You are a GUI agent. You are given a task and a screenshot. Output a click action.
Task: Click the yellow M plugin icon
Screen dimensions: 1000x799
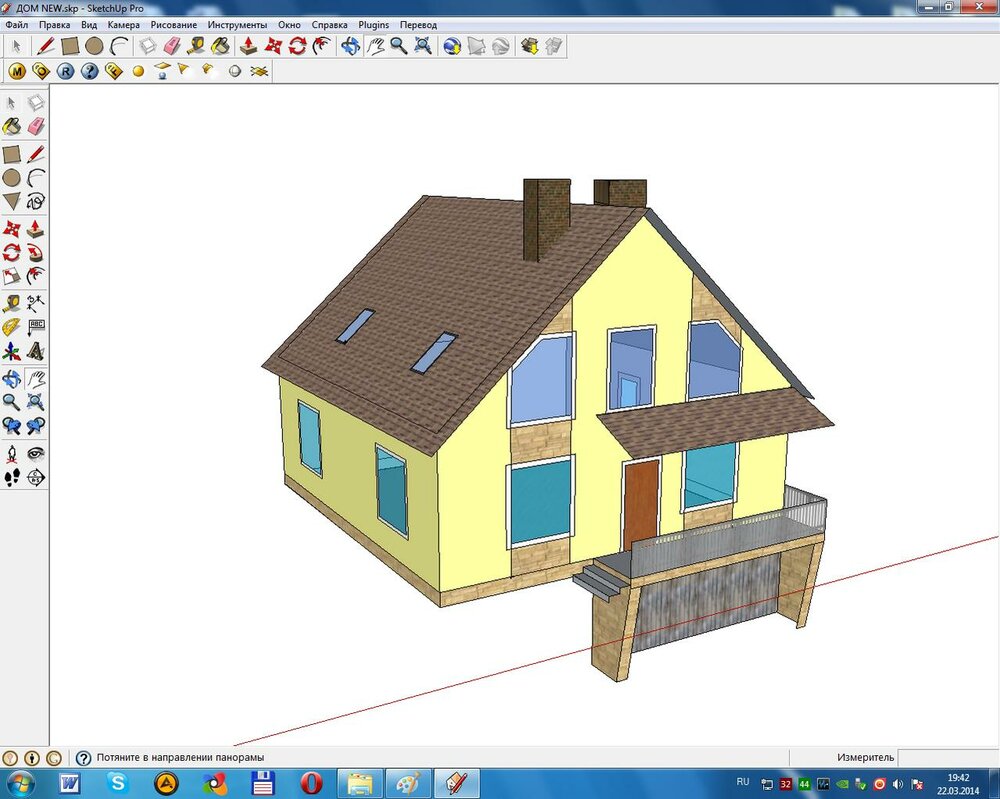(17, 71)
